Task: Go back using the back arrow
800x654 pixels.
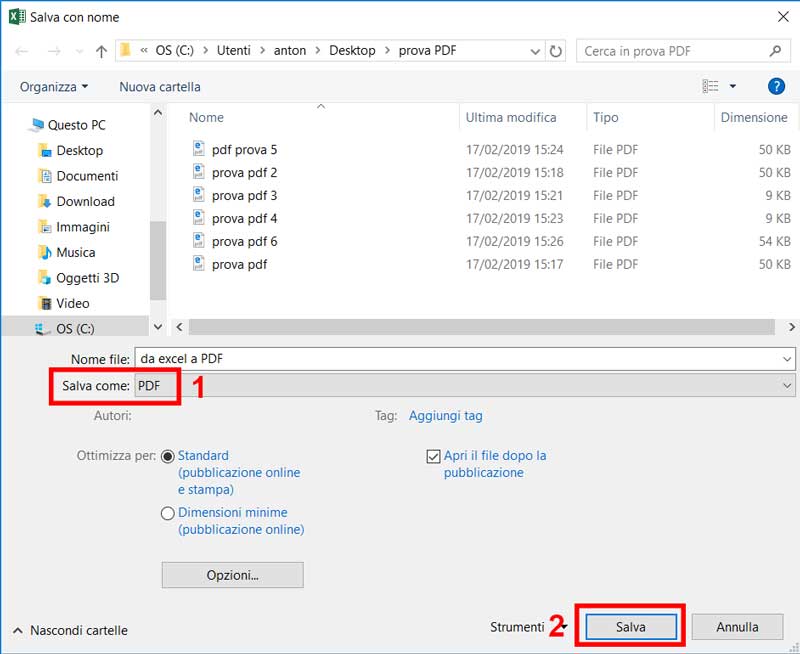Action: coord(21,51)
